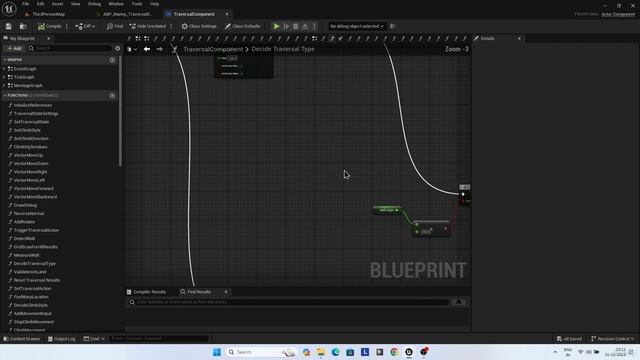The width and height of the screenshot is (640, 360).
Task: Click icon next to debug object dropdown
Action: coord(393,26)
